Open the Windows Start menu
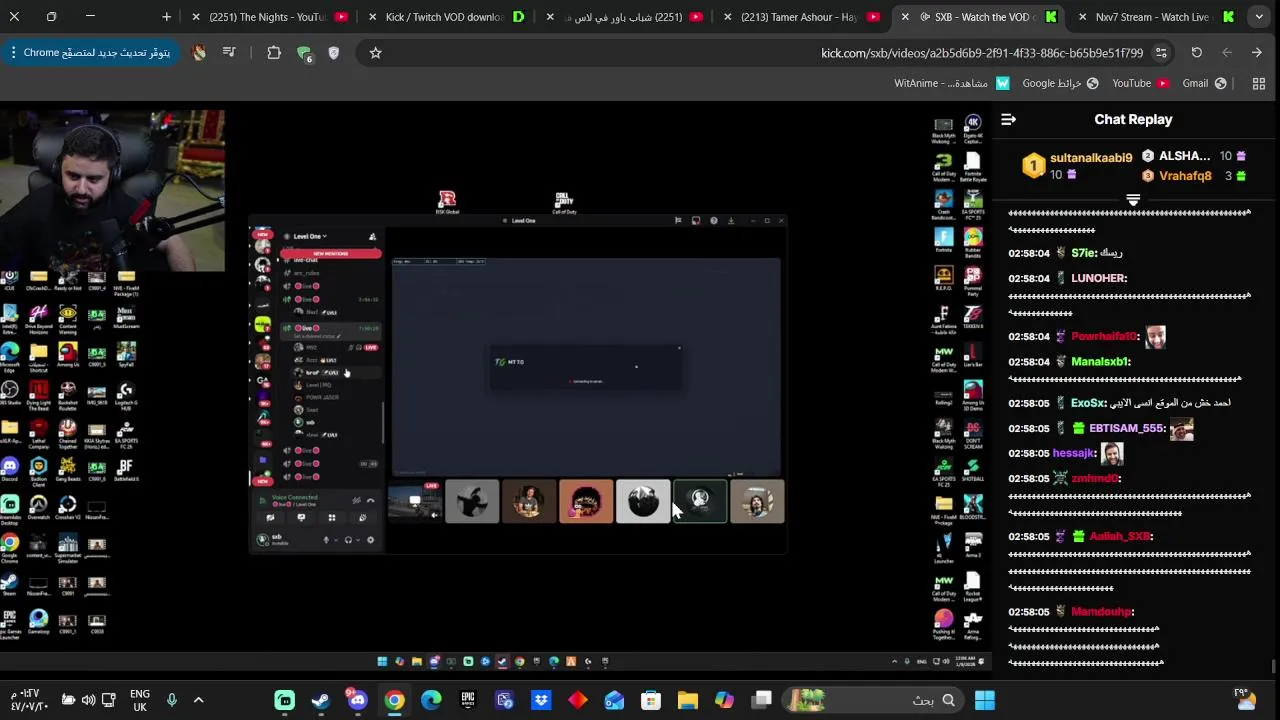Image resolution: width=1280 pixels, height=720 pixels. click(984, 700)
